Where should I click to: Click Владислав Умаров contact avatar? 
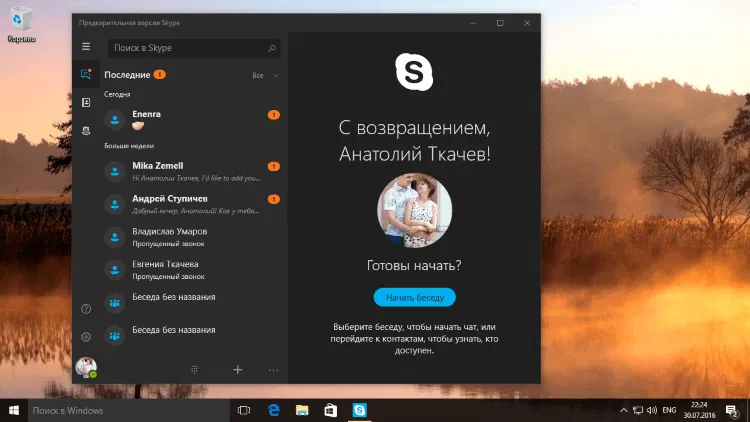pyautogui.click(x=115, y=237)
